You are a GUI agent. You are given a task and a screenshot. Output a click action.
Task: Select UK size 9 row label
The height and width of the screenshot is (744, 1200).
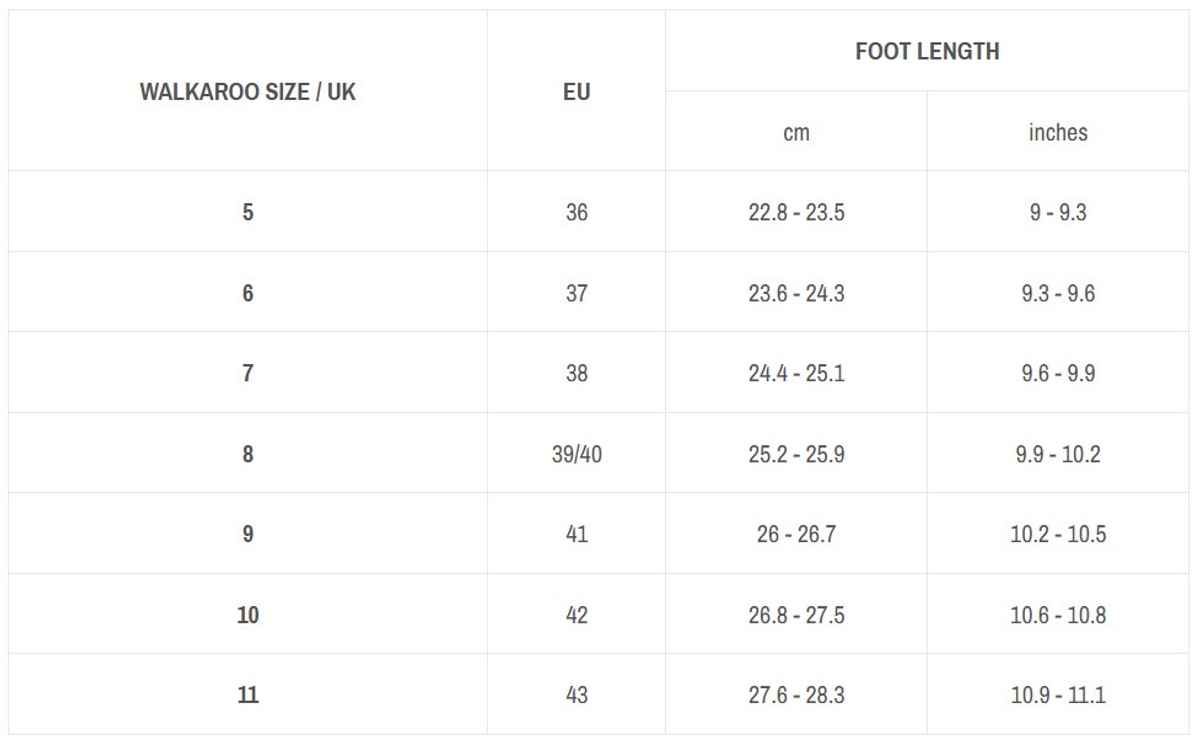point(248,534)
